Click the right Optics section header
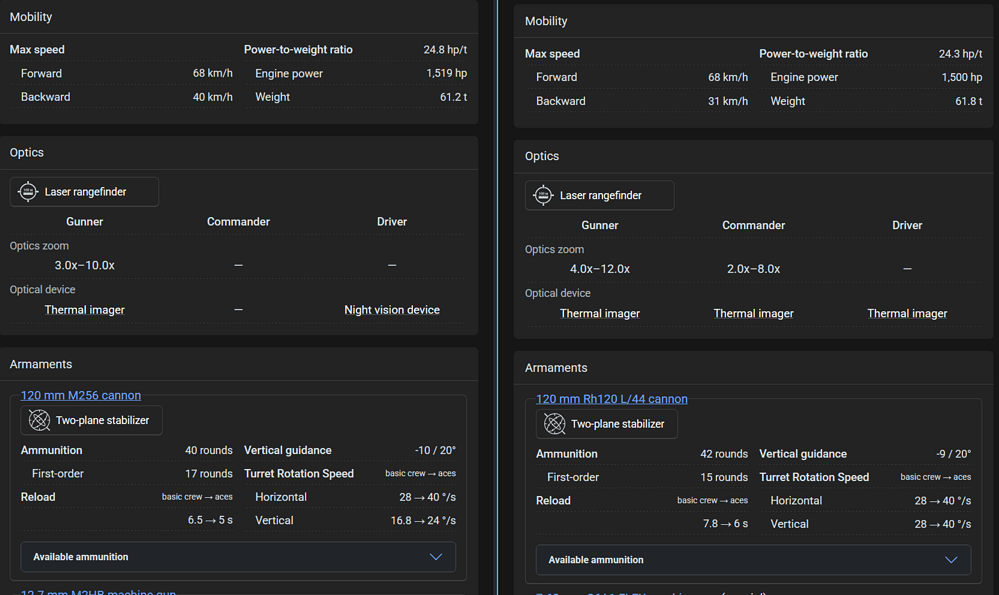The height and width of the screenshot is (595, 999). point(542,156)
